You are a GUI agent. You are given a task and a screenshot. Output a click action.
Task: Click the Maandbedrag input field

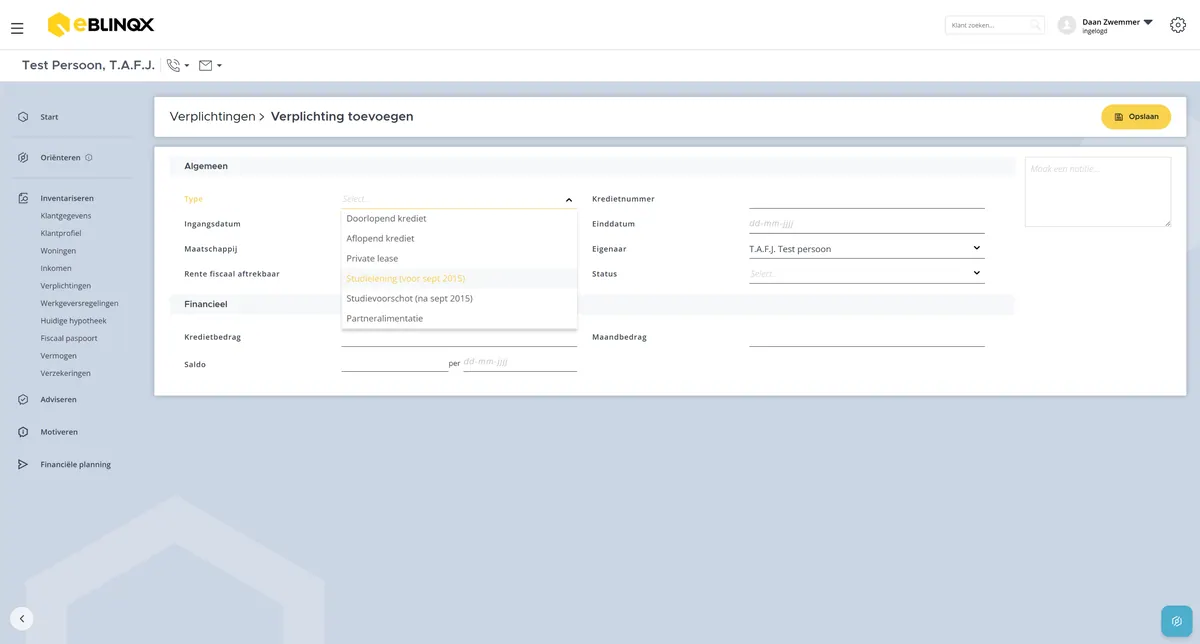tap(867, 337)
